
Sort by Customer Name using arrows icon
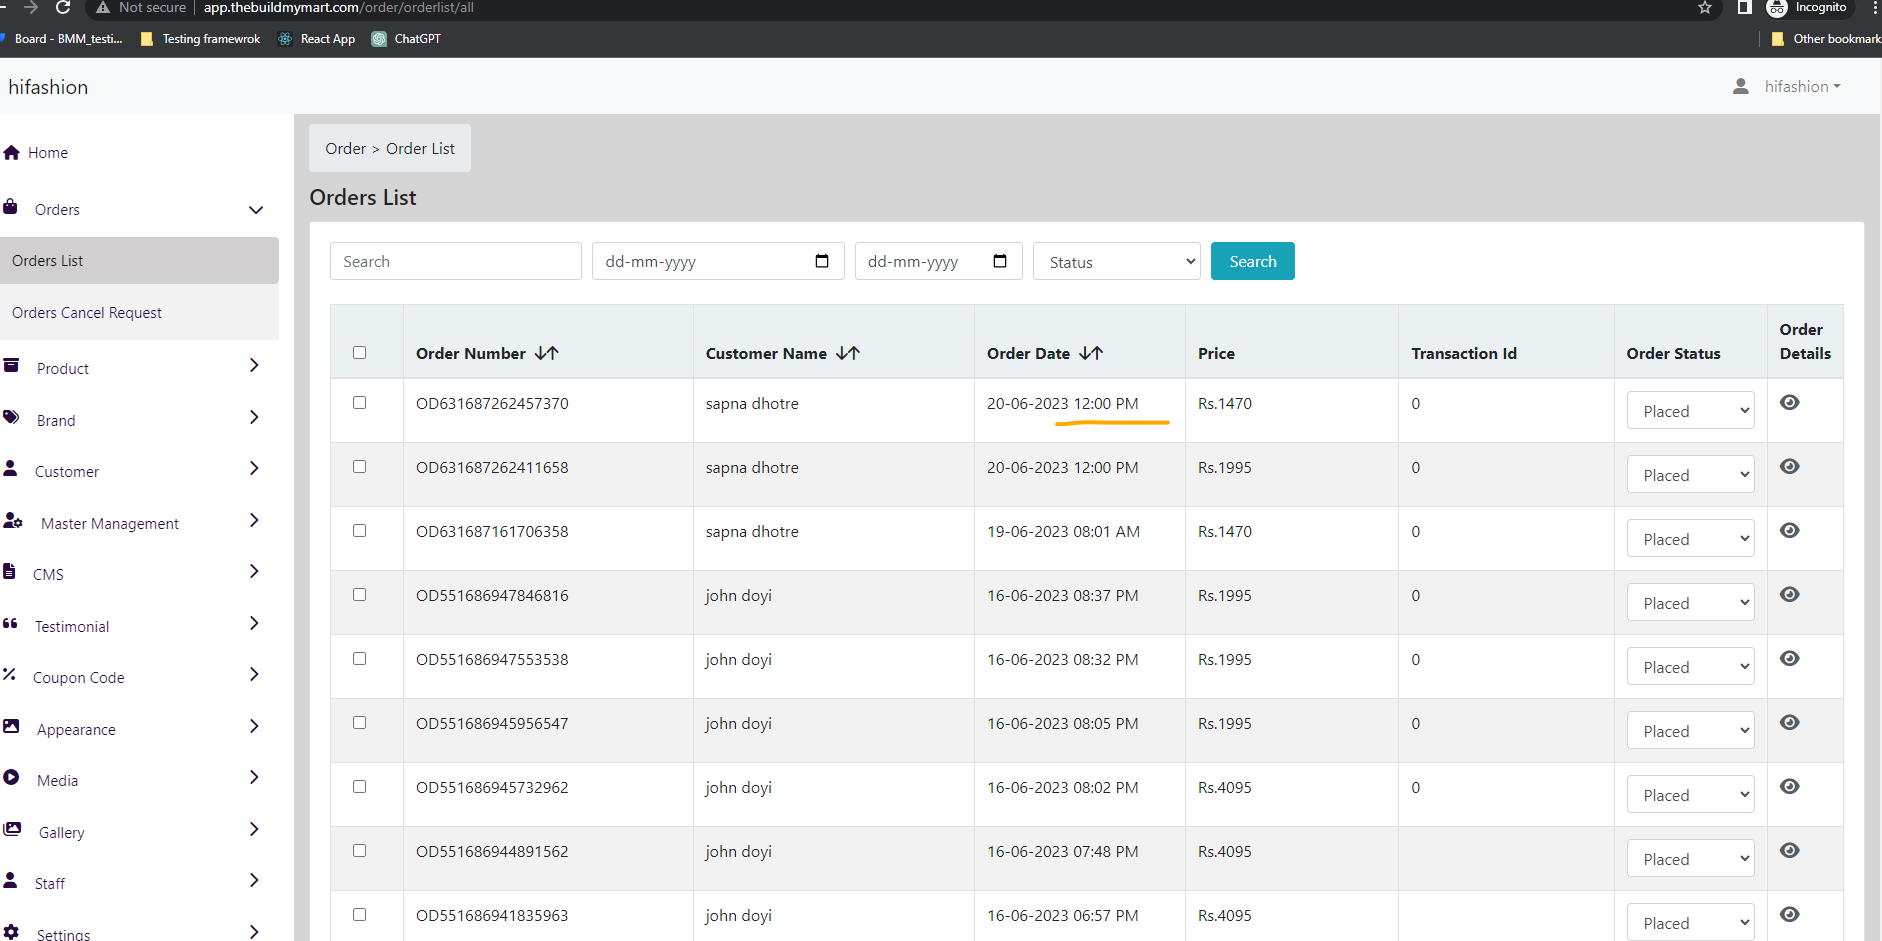pyautogui.click(x=848, y=353)
